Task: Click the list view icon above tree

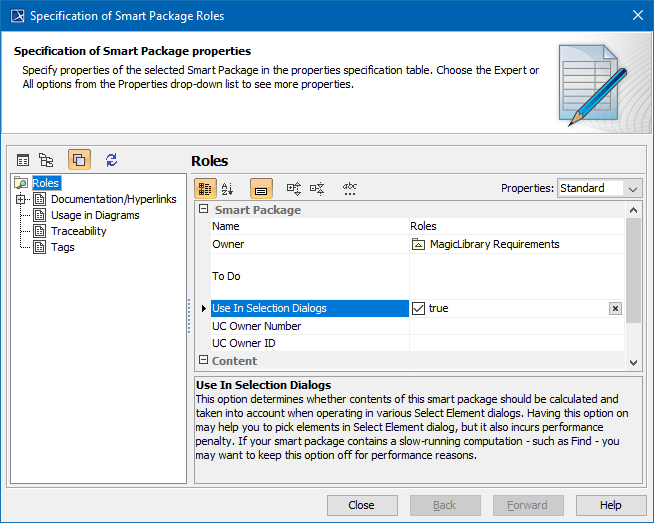Action: point(23,160)
